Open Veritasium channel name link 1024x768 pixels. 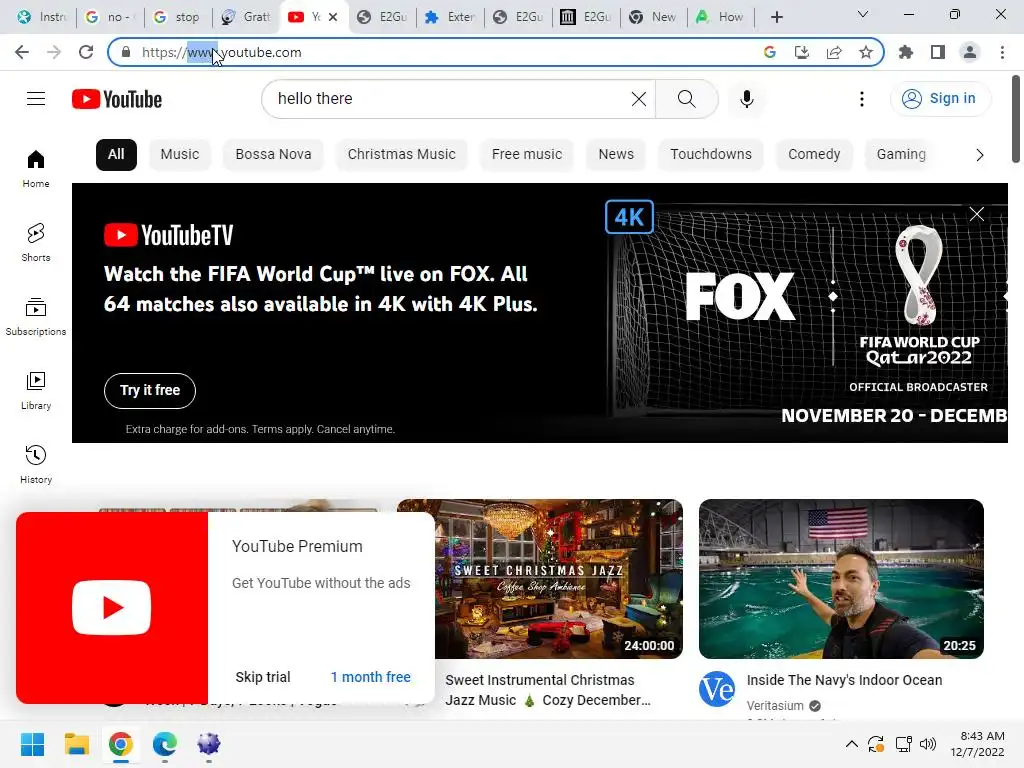(775, 706)
